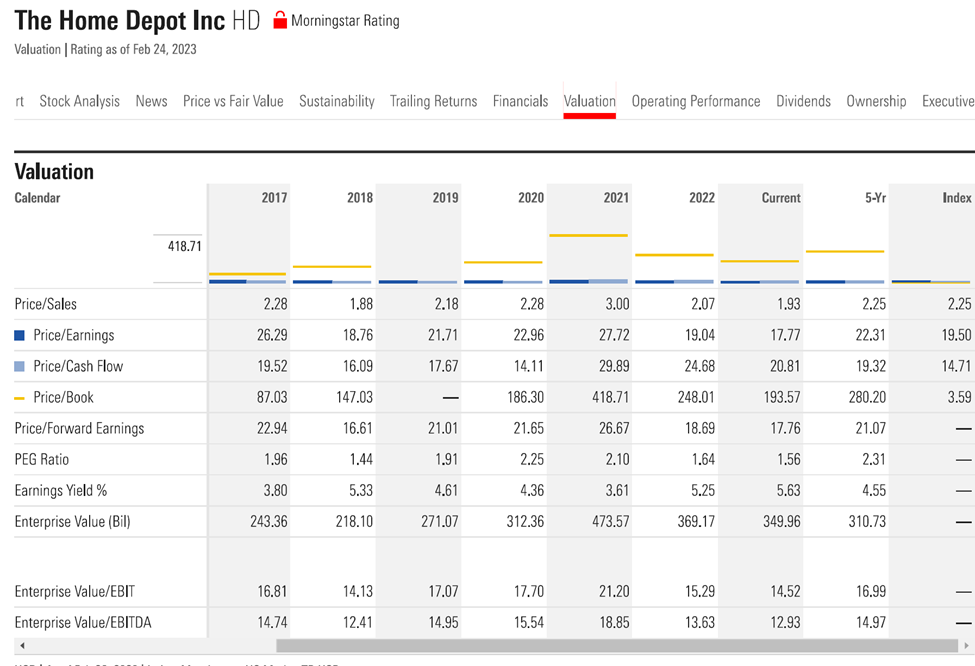975x666 pixels.
Task: Click the 5-Yr Price/Book value 280.20
Action: (867, 397)
